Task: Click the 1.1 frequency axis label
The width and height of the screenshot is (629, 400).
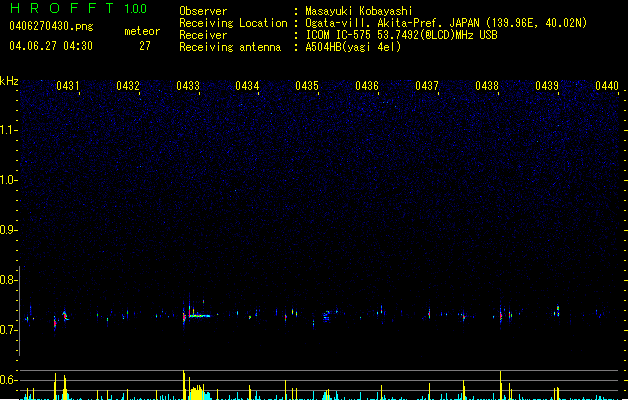Action: (x=8, y=130)
